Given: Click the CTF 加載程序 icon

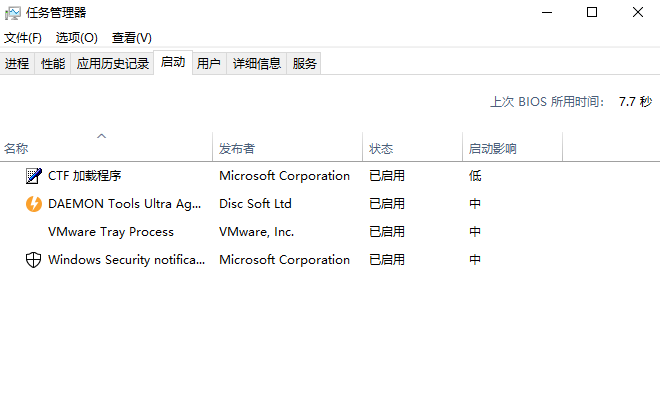Looking at the screenshot, I should tap(33, 176).
